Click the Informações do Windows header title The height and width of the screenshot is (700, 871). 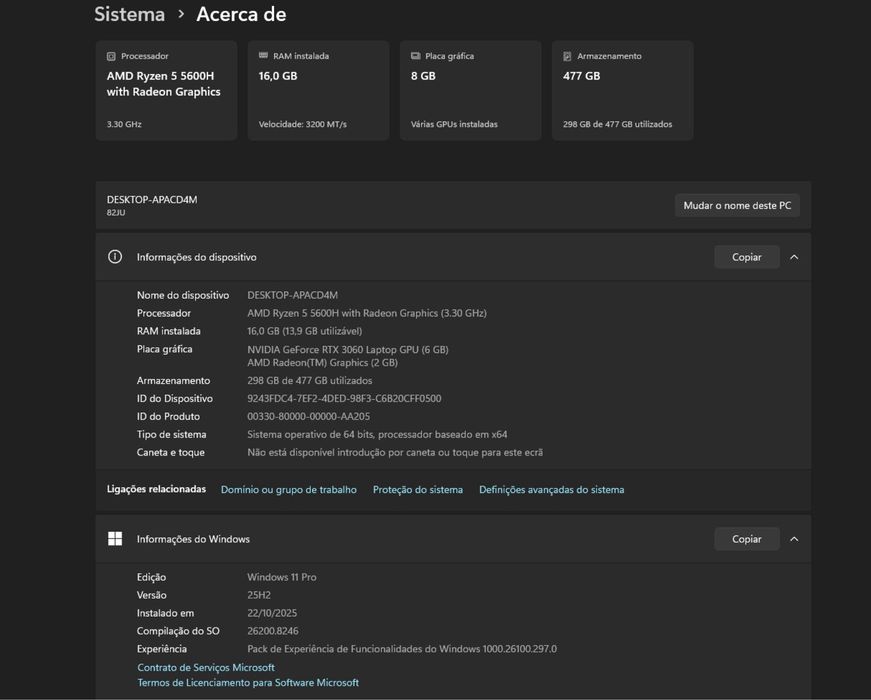coord(193,539)
